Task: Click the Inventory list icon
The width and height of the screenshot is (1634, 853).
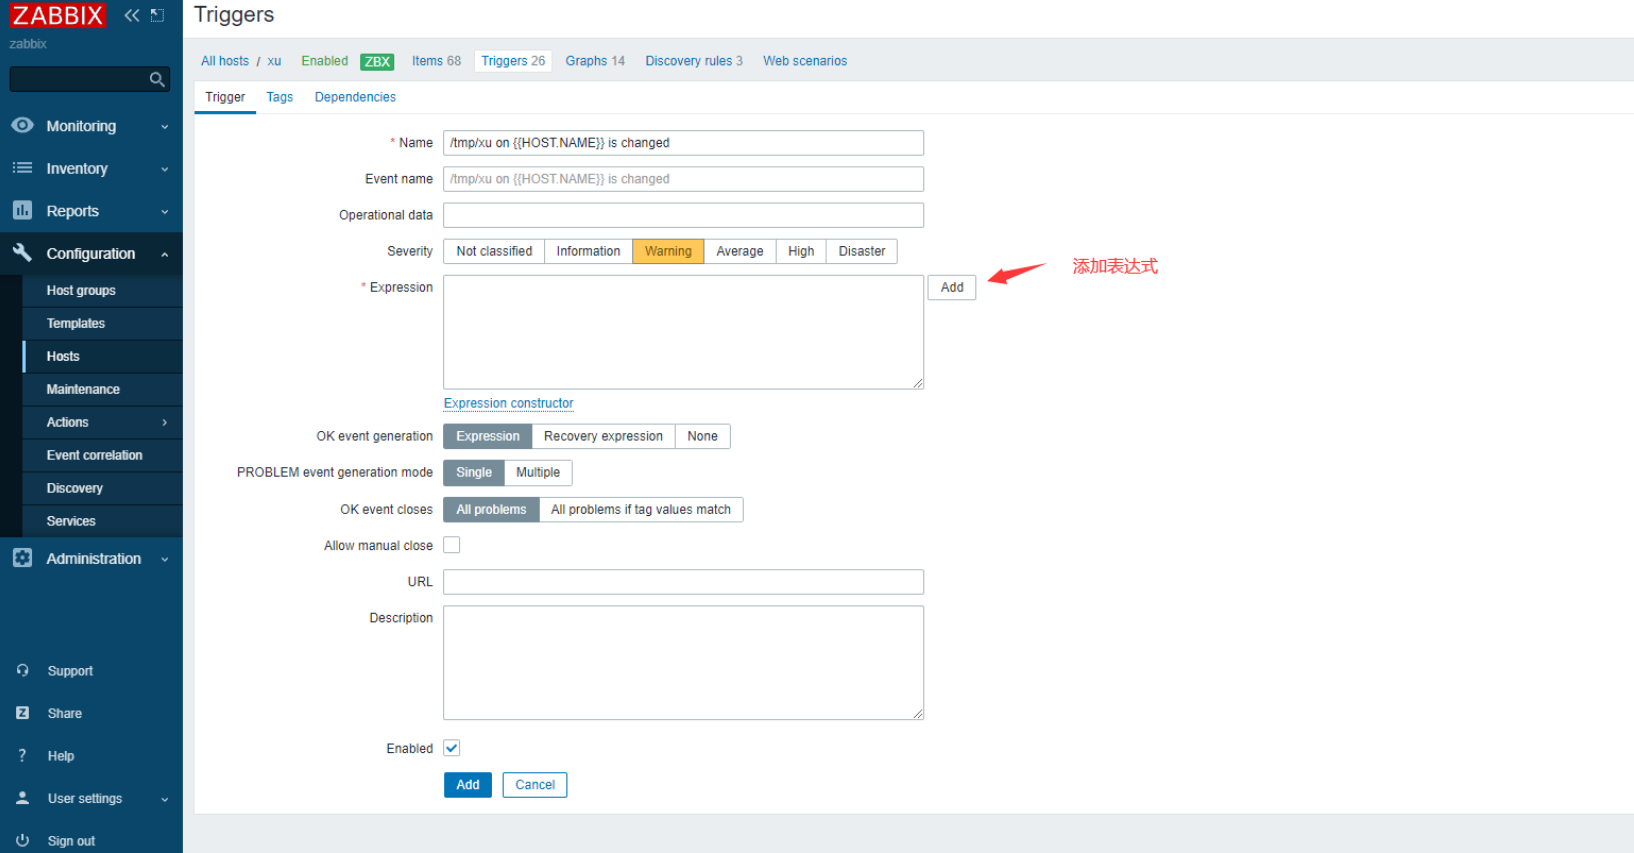Action: pyautogui.click(x=22, y=168)
